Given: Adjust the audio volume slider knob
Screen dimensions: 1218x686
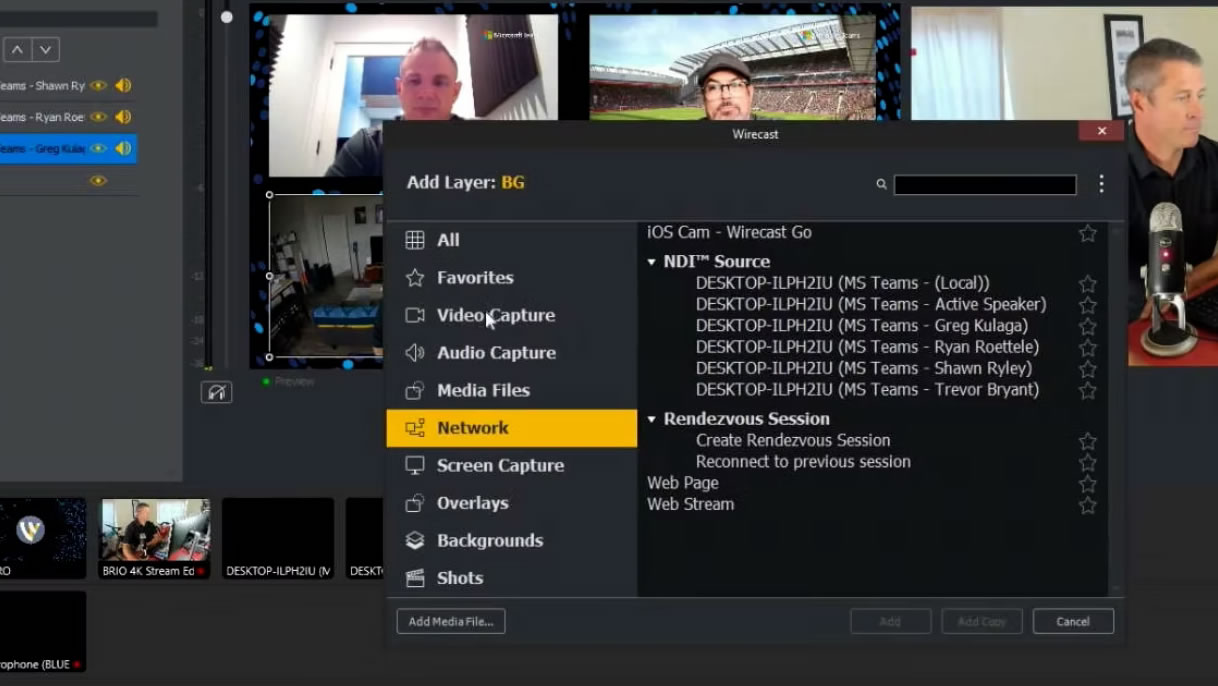Looking at the screenshot, I should (227, 17).
